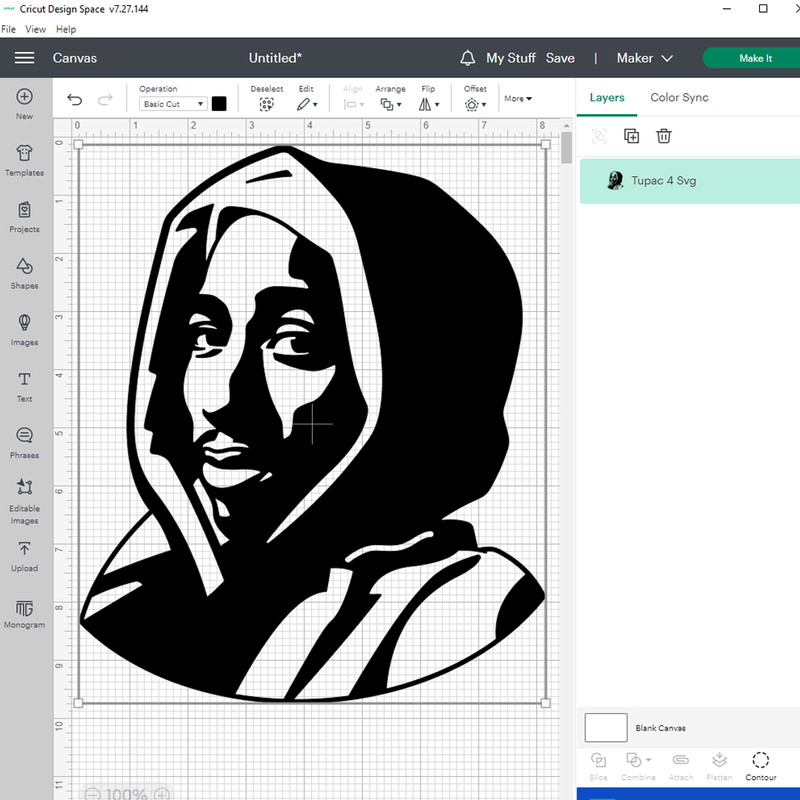Open the Monogram tool
This screenshot has width=800, height=800.
[x=24, y=613]
